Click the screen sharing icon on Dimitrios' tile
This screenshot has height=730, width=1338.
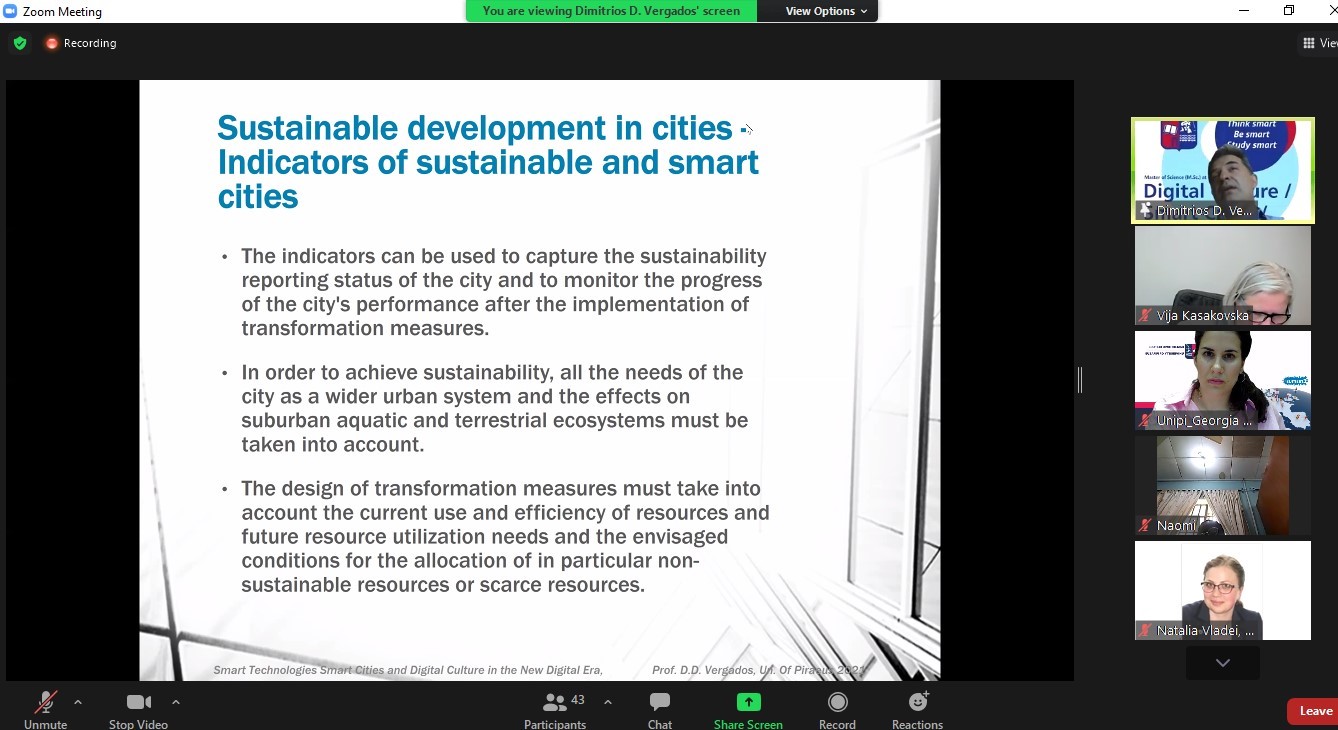pos(1145,211)
